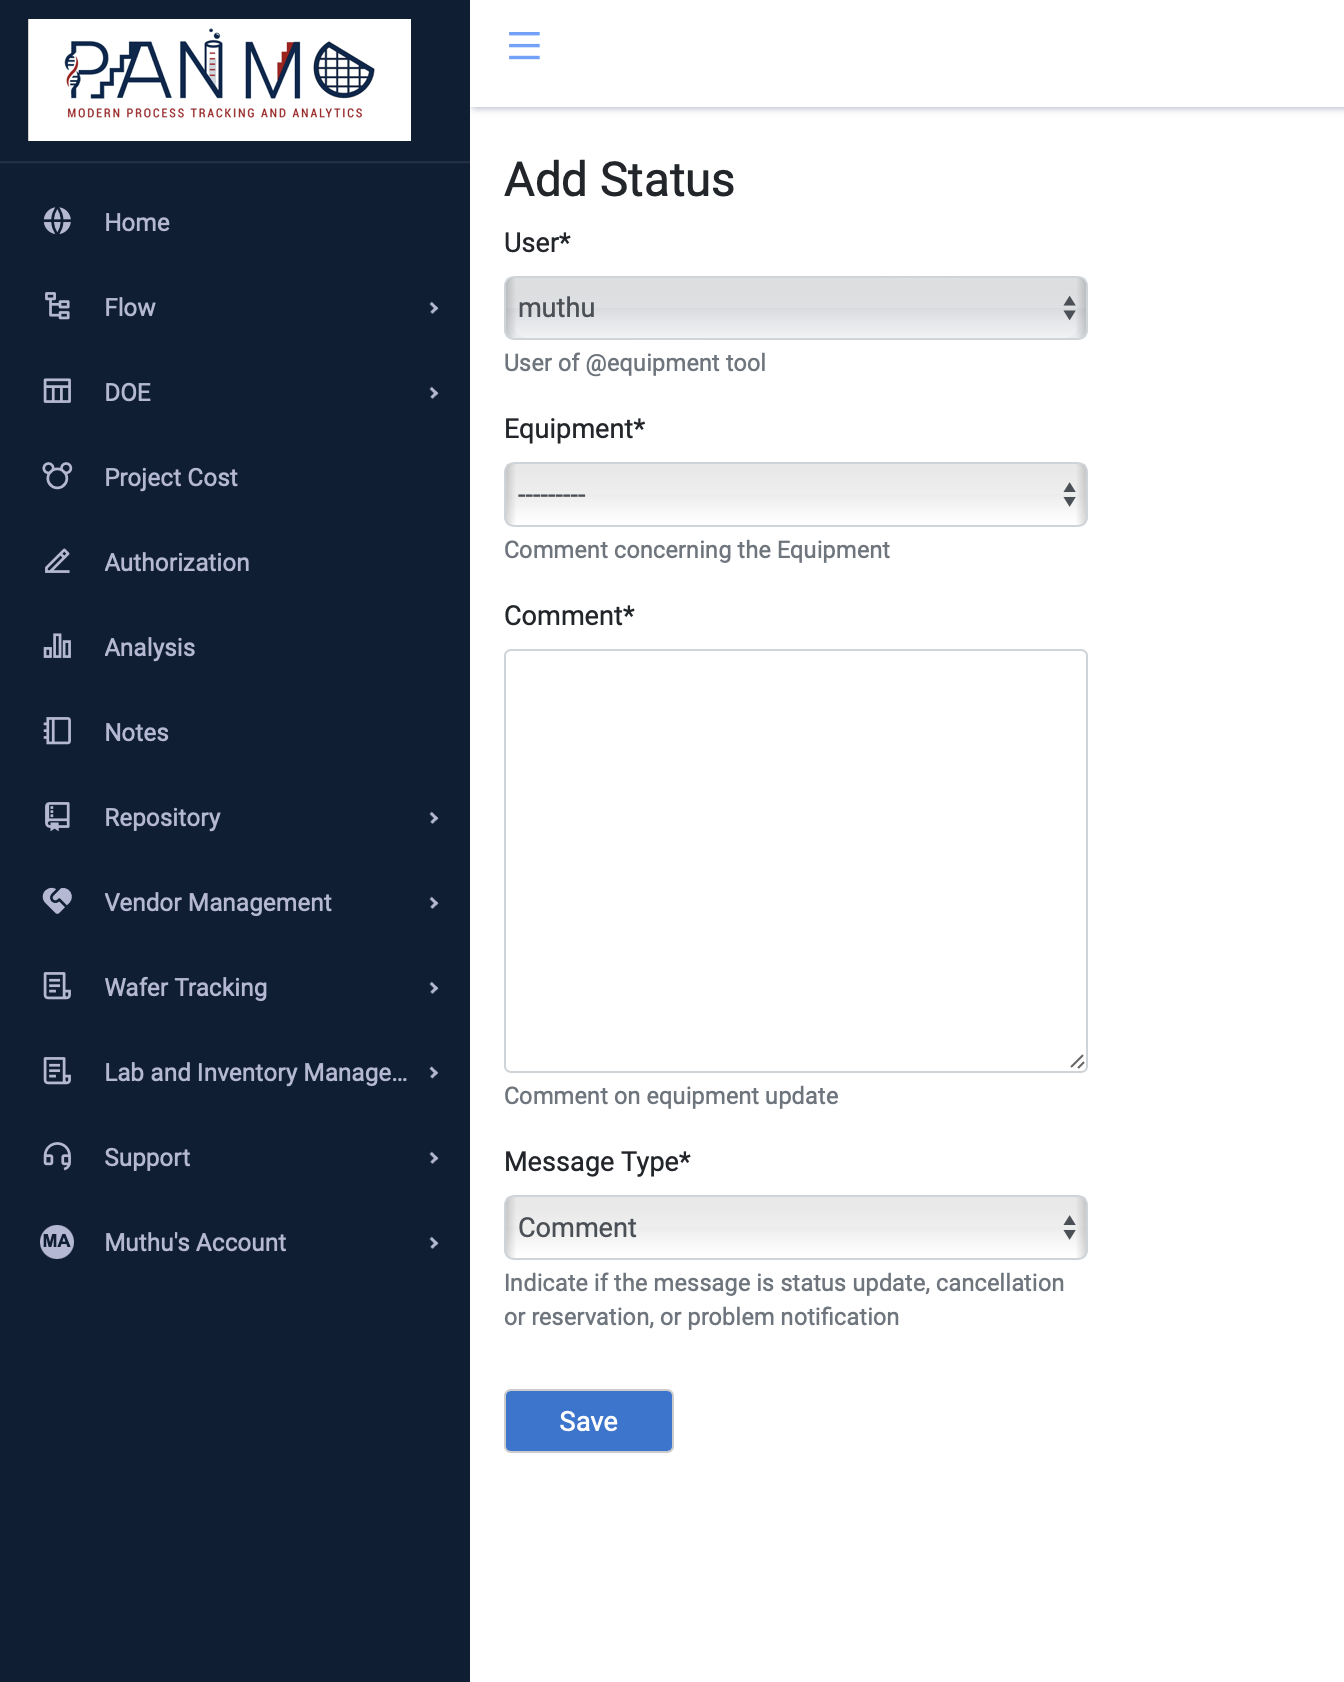
Task: Click the Add Status heading
Action: pos(619,180)
